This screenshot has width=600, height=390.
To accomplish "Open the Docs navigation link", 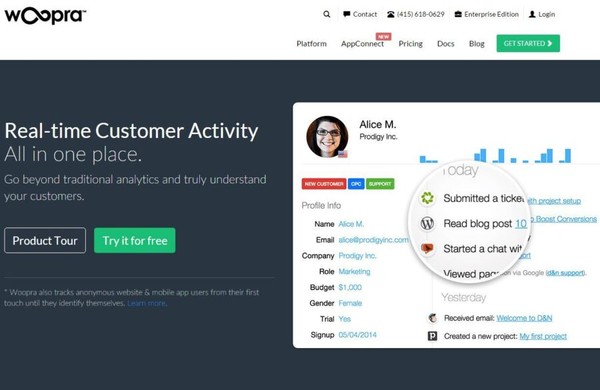I will (x=446, y=44).
